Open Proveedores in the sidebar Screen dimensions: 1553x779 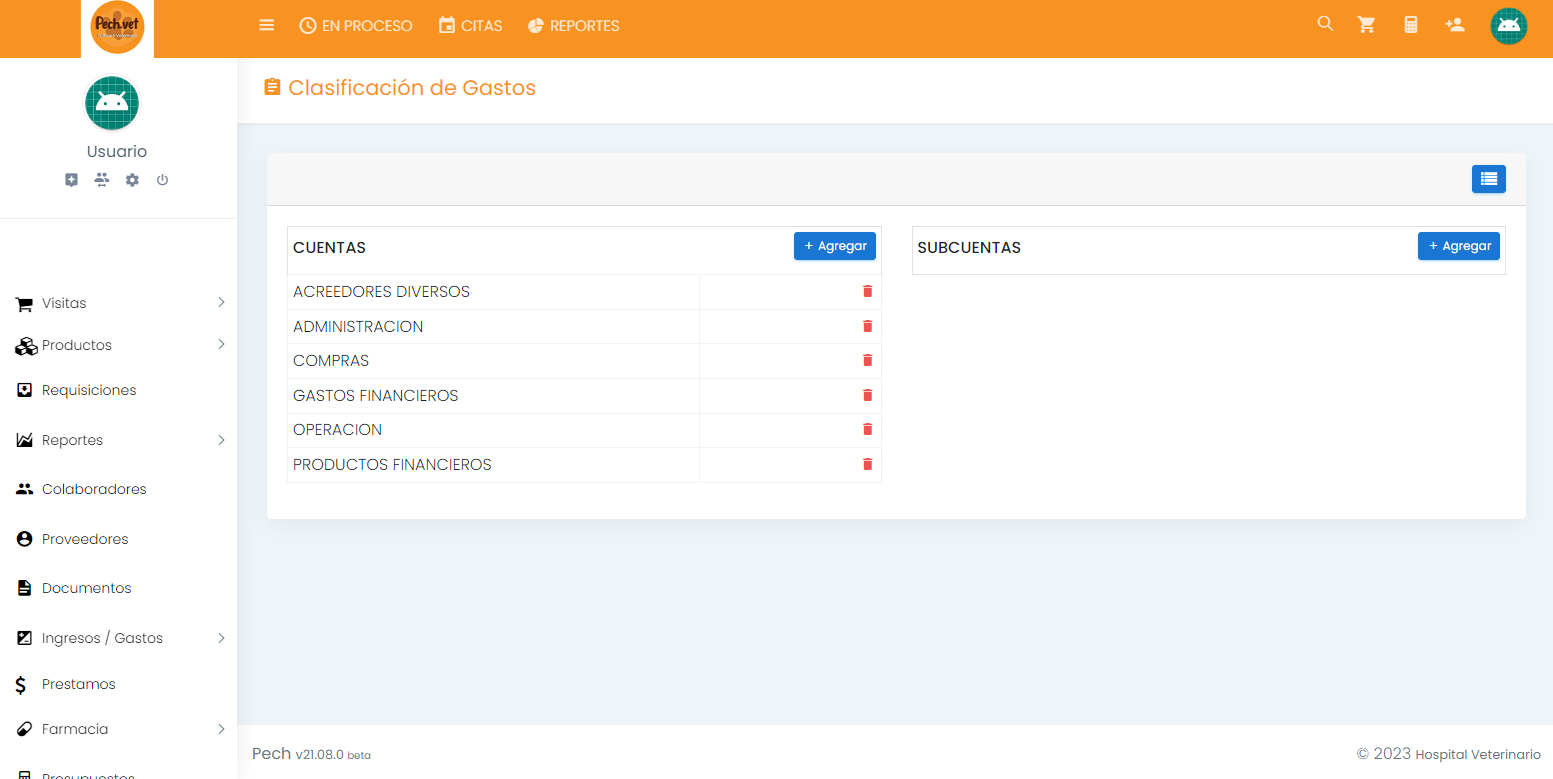click(85, 539)
